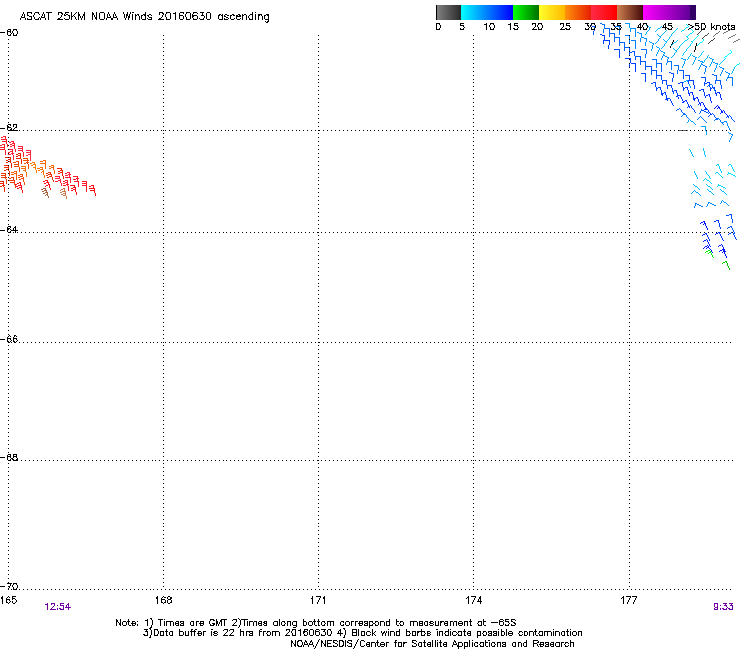The width and height of the screenshot is (740, 650).
Task: Click the 'Data buffer is 22 hrs' note line
Action: 362,633
